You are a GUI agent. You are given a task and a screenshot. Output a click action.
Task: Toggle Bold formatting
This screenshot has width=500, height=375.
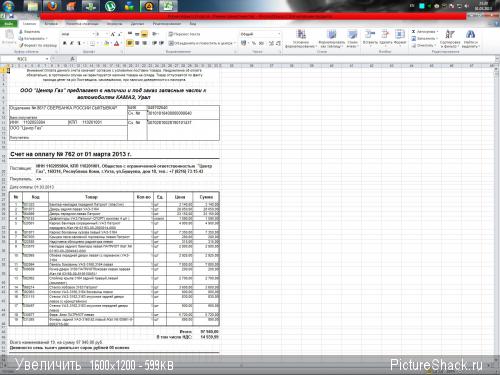coord(65,43)
